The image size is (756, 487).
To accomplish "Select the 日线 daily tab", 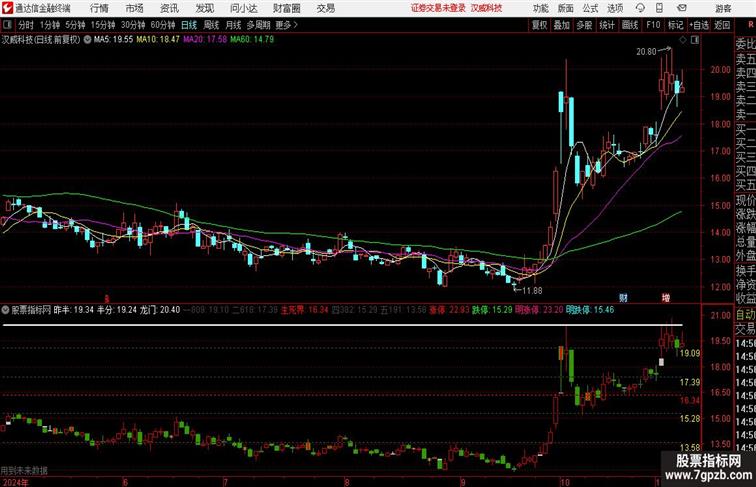I will pyautogui.click(x=189, y=25).
